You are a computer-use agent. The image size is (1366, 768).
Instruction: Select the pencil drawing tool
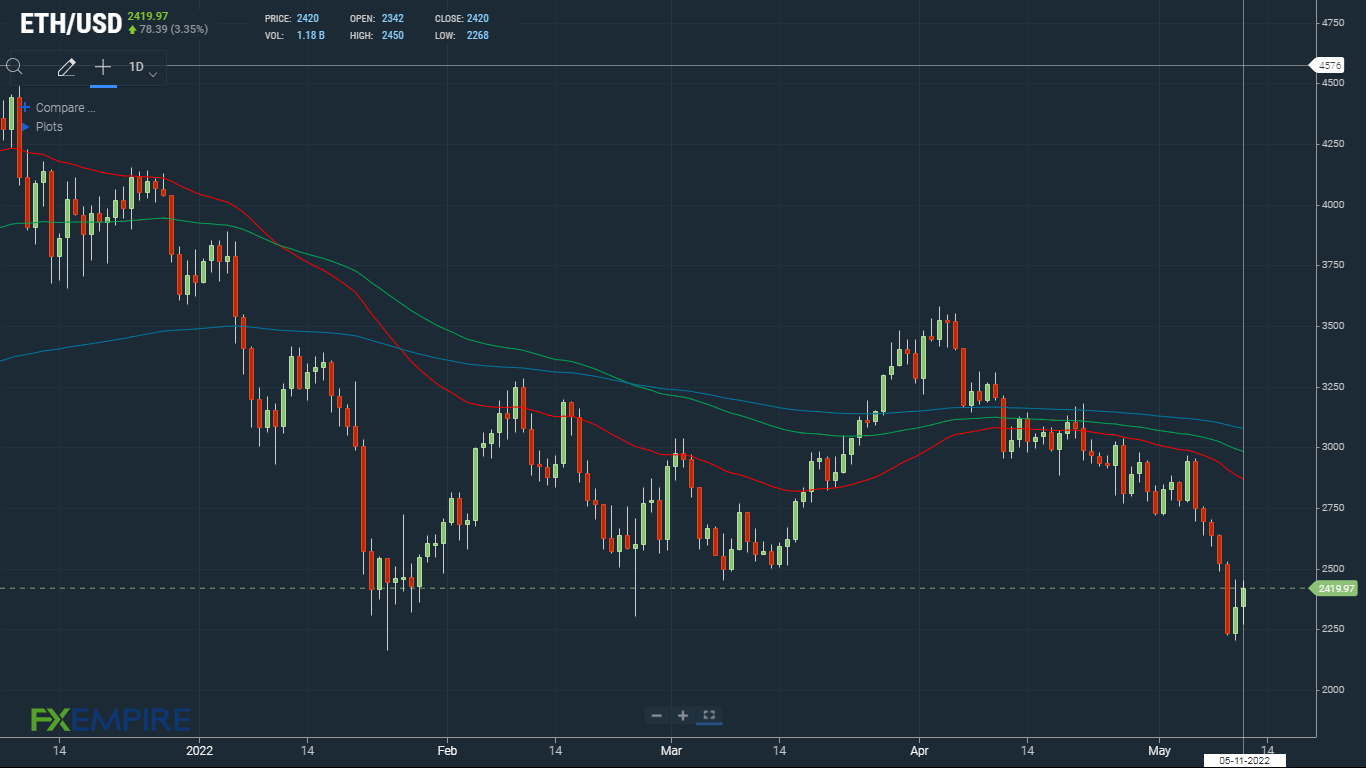click(x=66, y=68)
